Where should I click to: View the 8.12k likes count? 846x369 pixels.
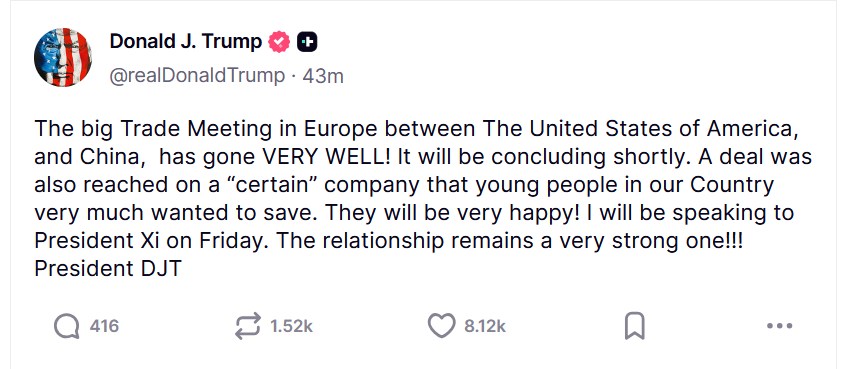485,326
